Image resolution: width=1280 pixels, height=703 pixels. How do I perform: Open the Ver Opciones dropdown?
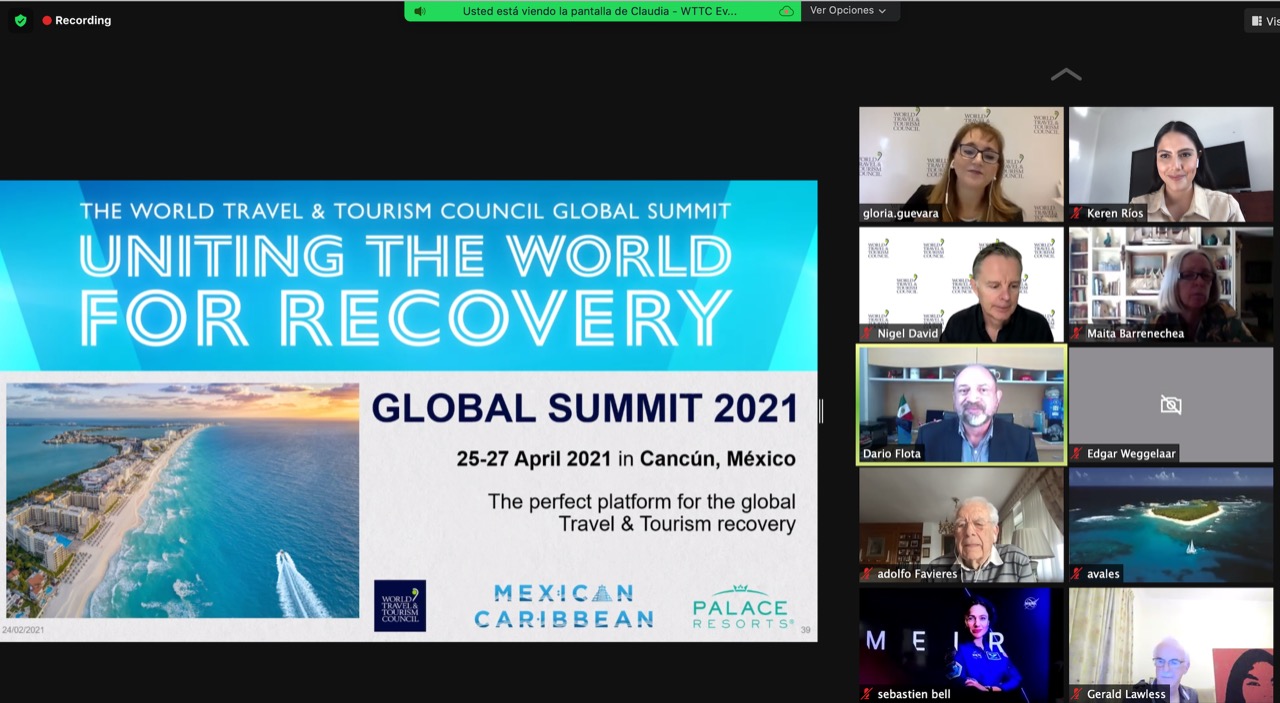pyautogui.click(x=848, y=11)
